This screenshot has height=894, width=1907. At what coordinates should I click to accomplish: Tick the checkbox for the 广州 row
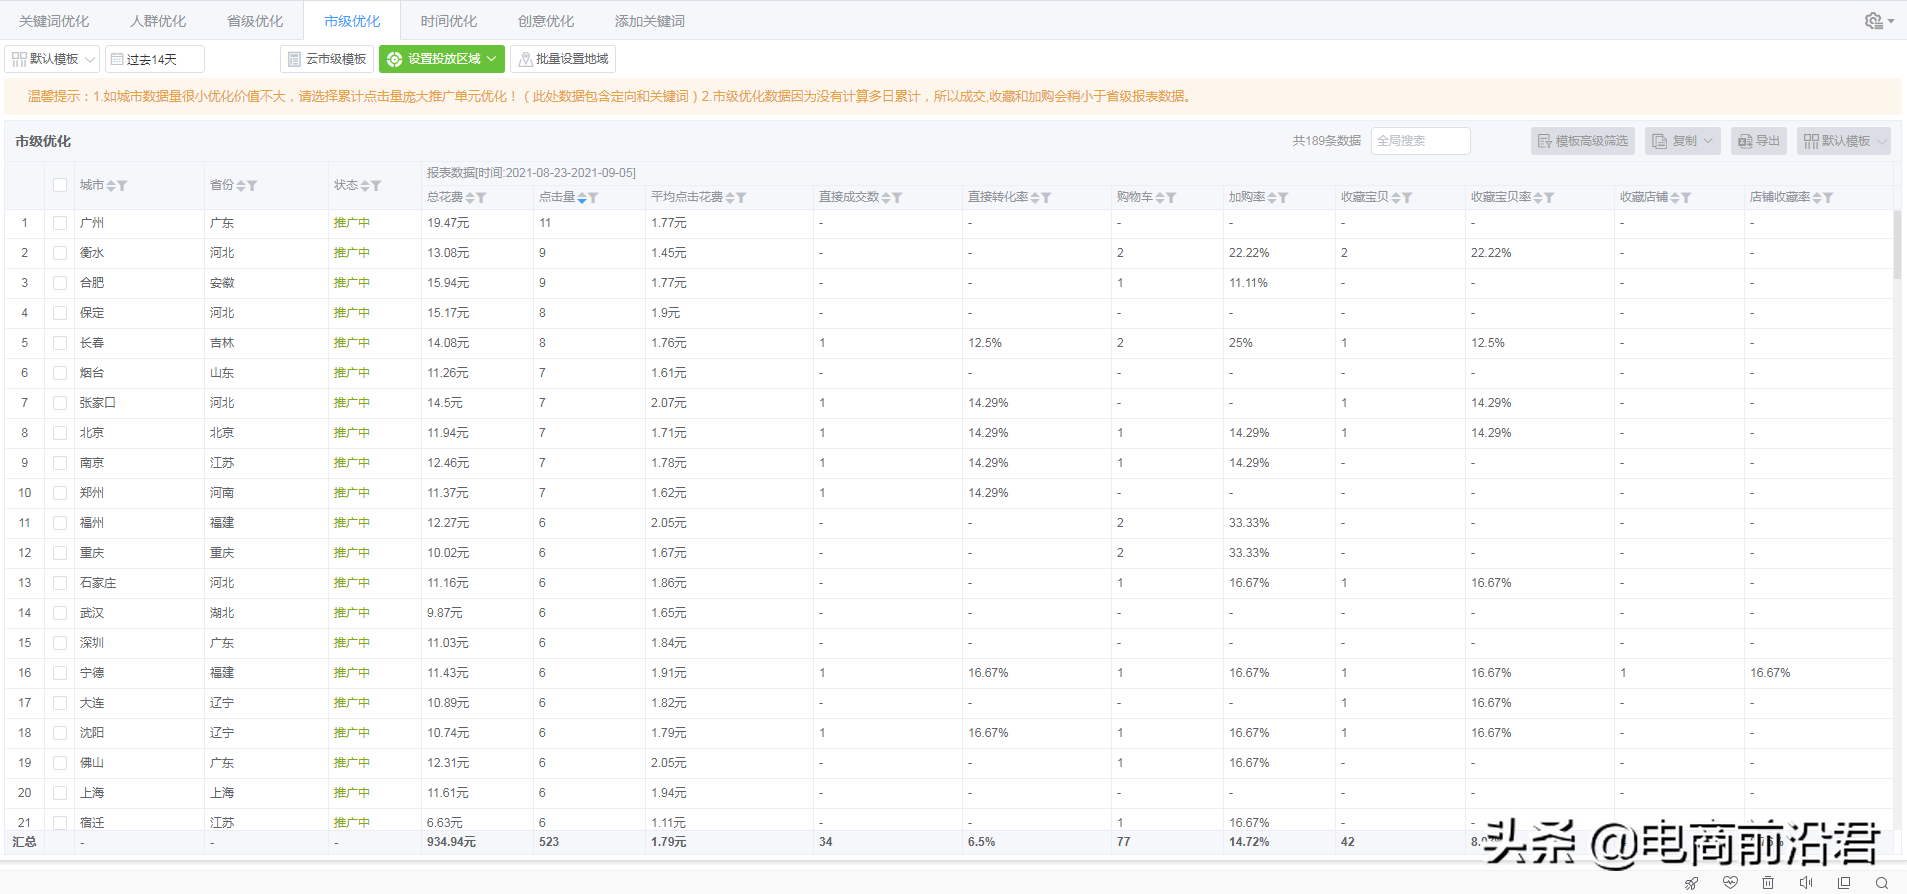(x=60, y=223)
